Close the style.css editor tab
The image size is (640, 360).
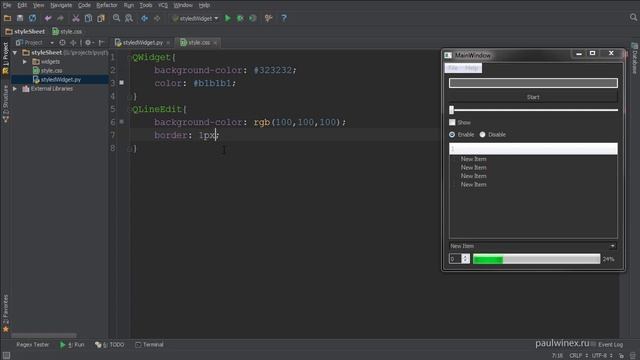tap(216, 42)
